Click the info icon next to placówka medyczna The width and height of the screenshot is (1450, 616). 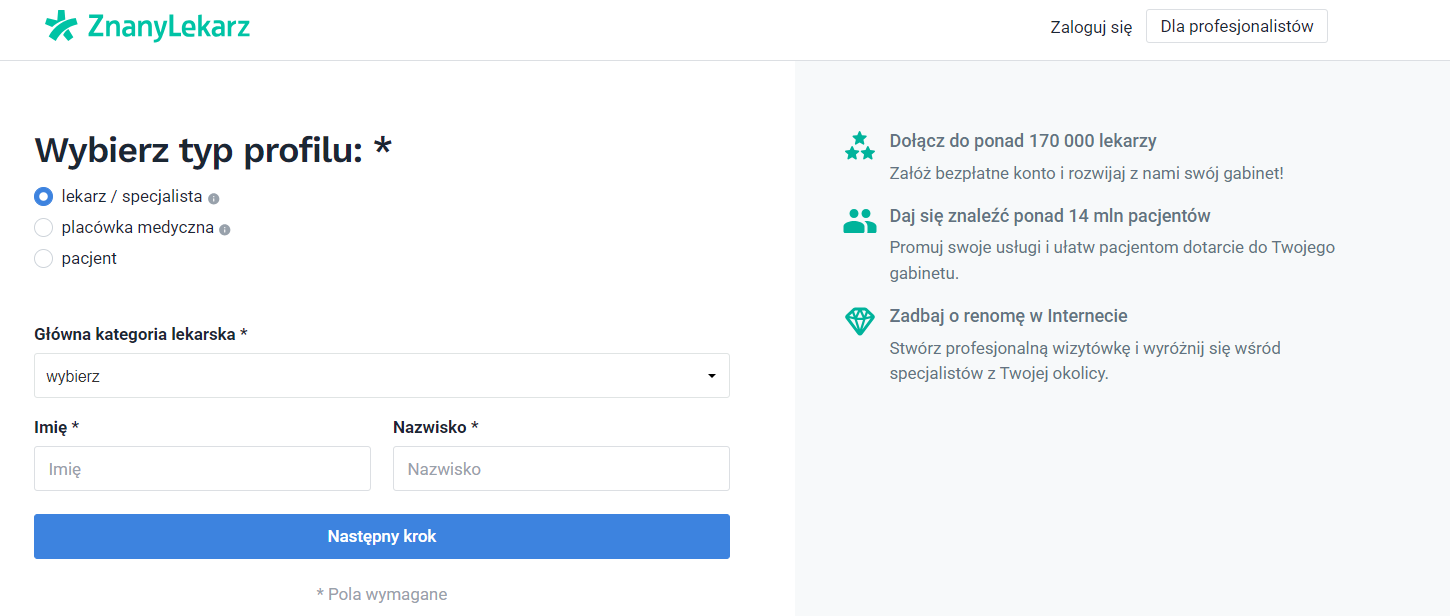coord(224,229)
